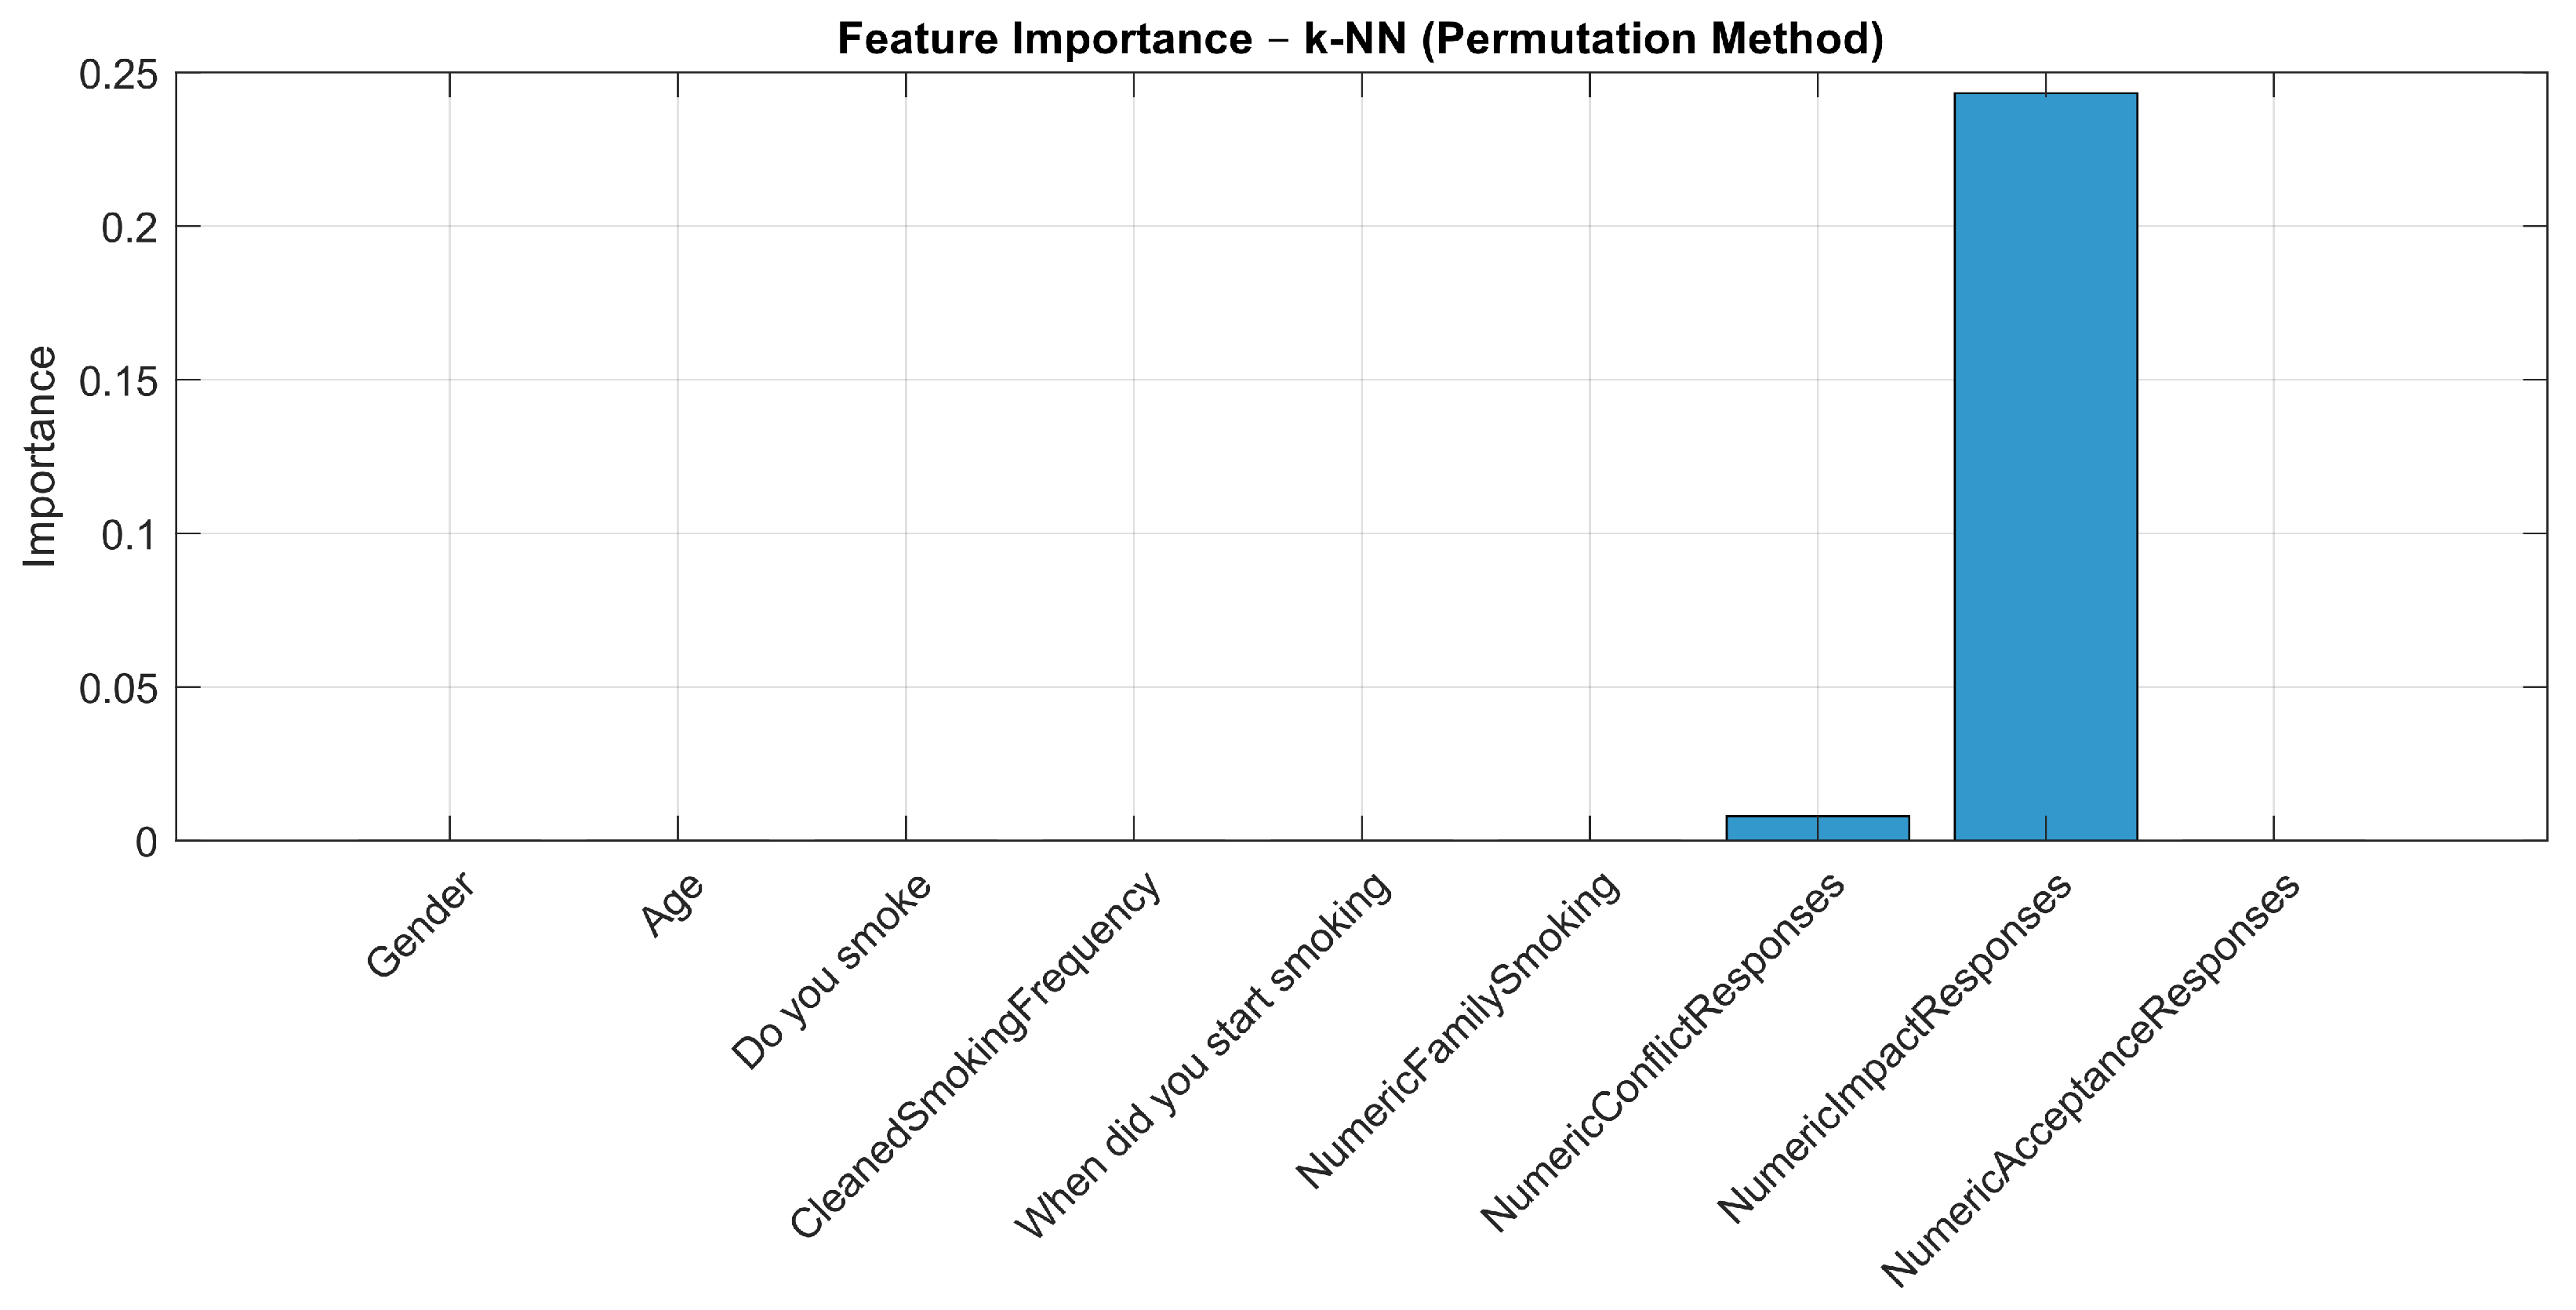Click '(Permutation Method)' in the chart title
This screenshot has height=1310, width=2576.
coord(1651,39)
